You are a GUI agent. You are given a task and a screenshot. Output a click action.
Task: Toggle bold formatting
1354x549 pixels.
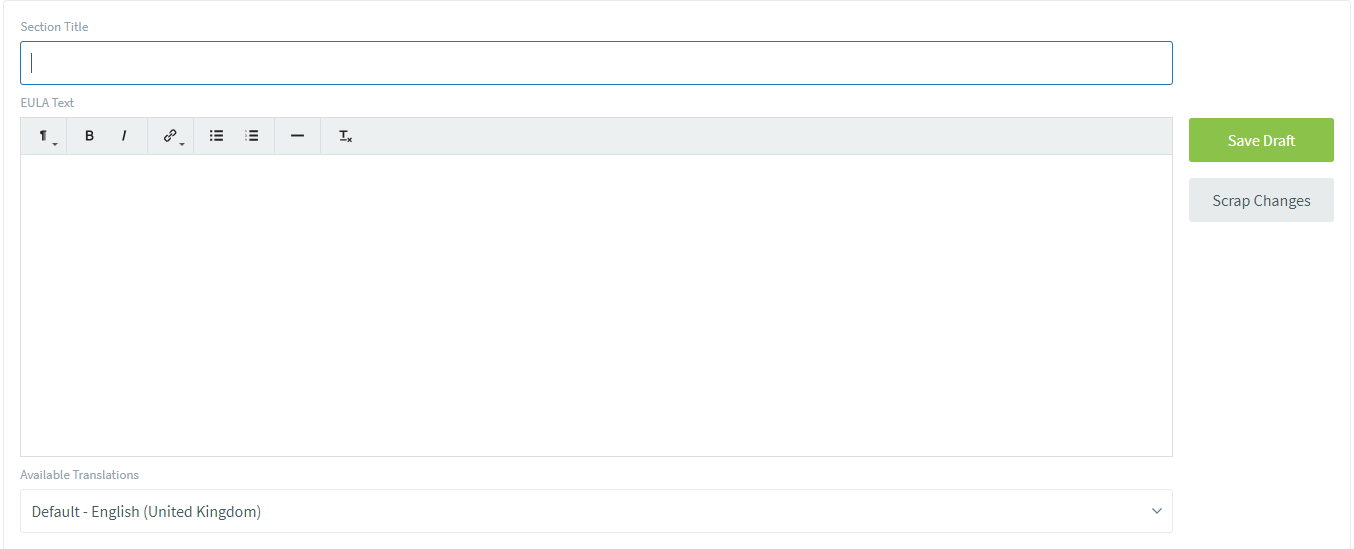[x=89, y=136]
